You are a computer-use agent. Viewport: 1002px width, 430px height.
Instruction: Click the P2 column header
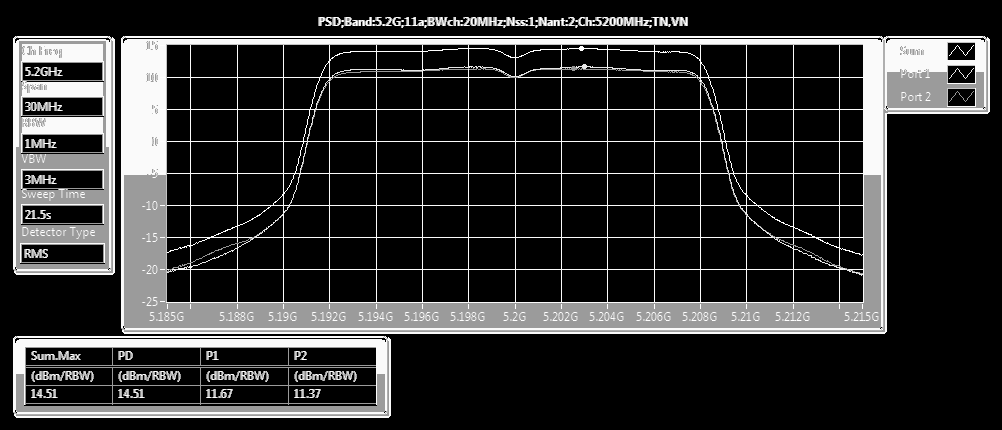332,357
